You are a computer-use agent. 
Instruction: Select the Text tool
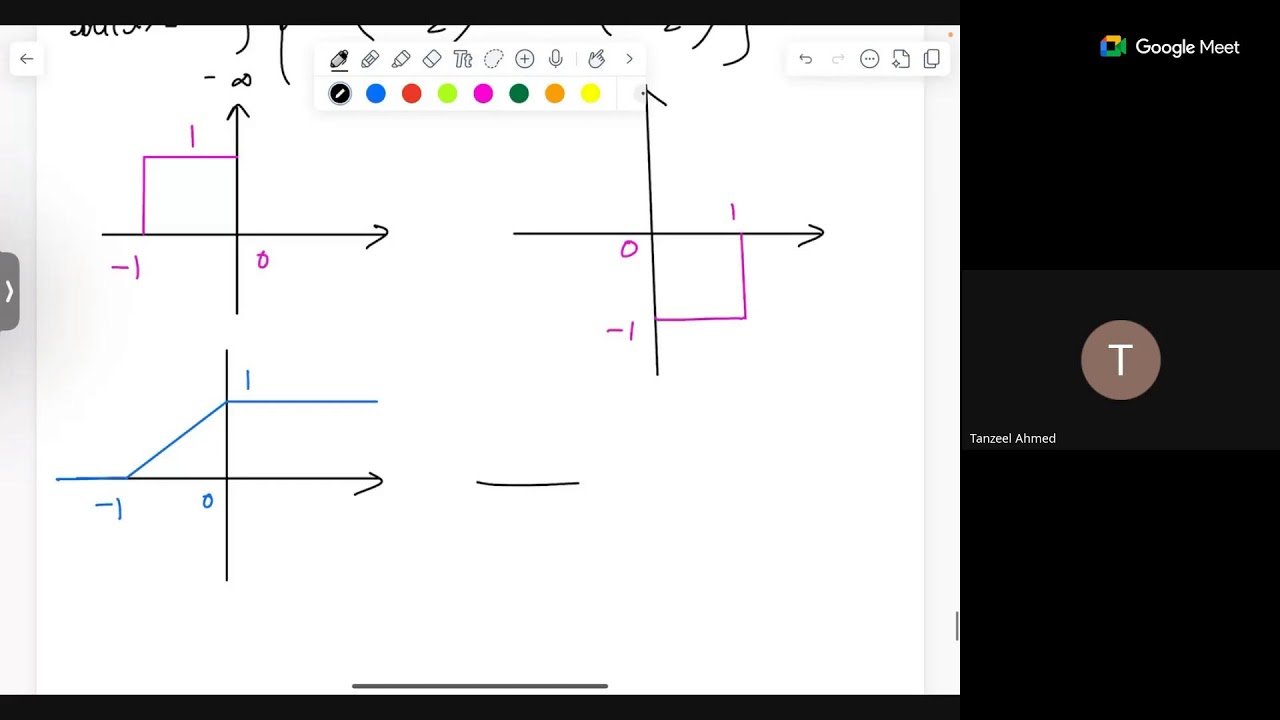pos(462,59)
